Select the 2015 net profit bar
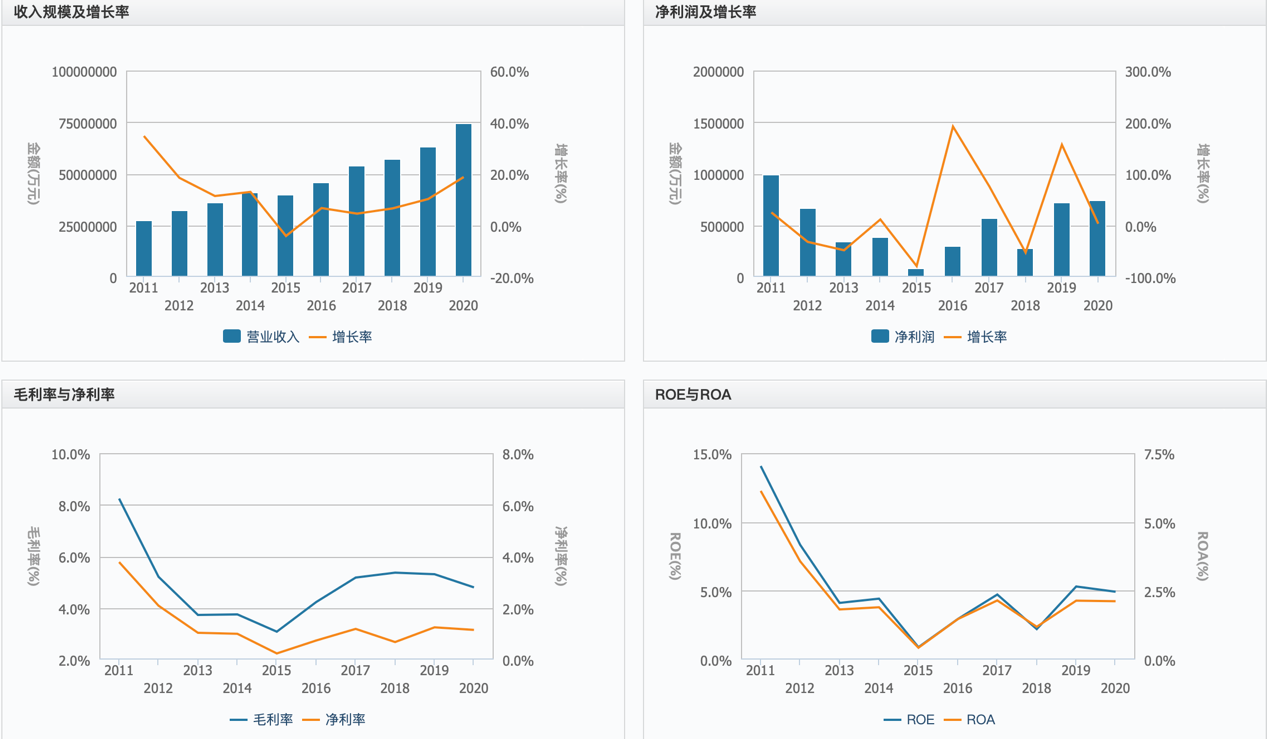 coord(916,272)
